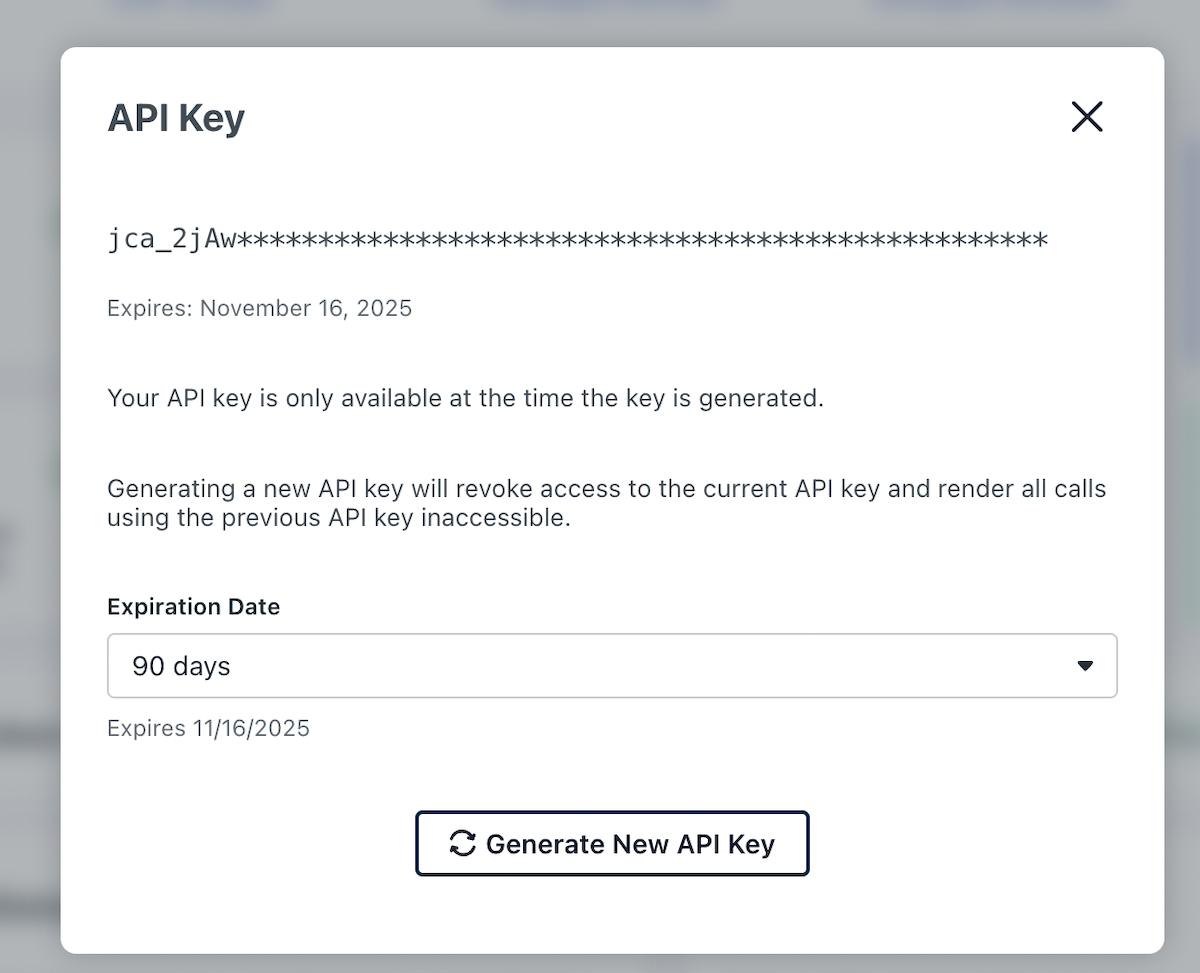The width and height of the screenshot is (1200, 973).
Task: Click the dimmed backdrop below the dialog
Action: coord(600,963)
